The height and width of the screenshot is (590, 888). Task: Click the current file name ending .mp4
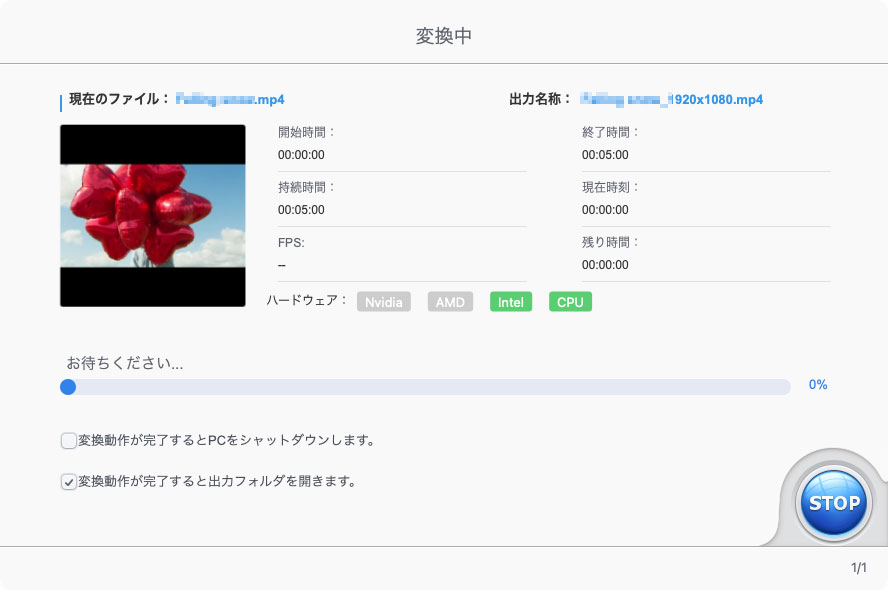coord(230,100)
